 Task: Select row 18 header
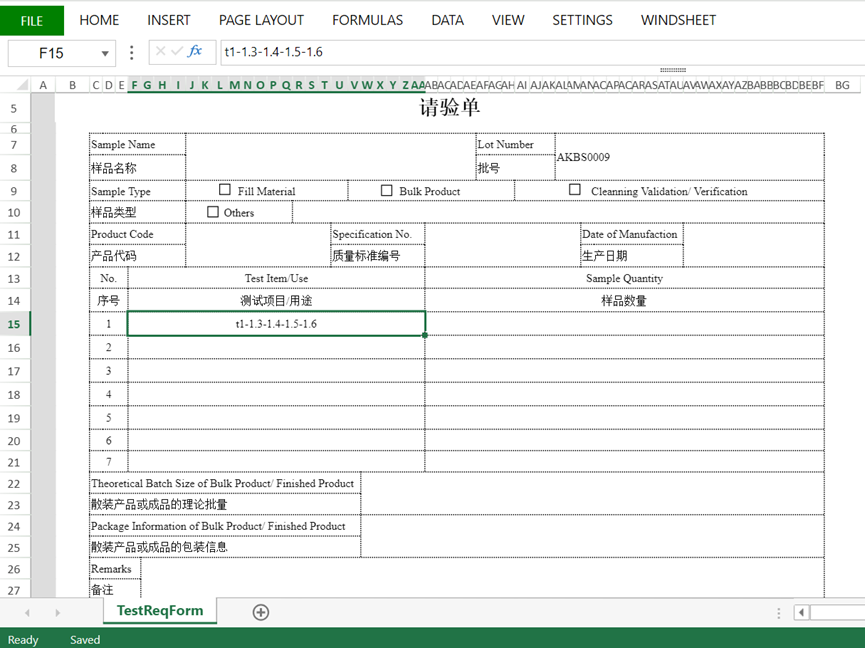[14, 394]
